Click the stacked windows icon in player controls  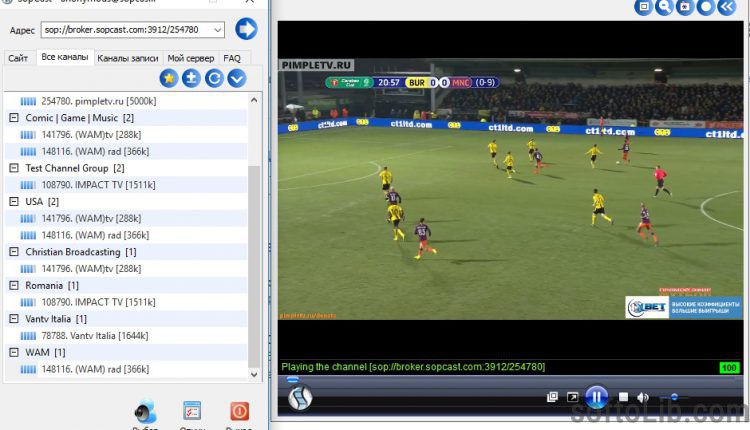click(552, 397)
